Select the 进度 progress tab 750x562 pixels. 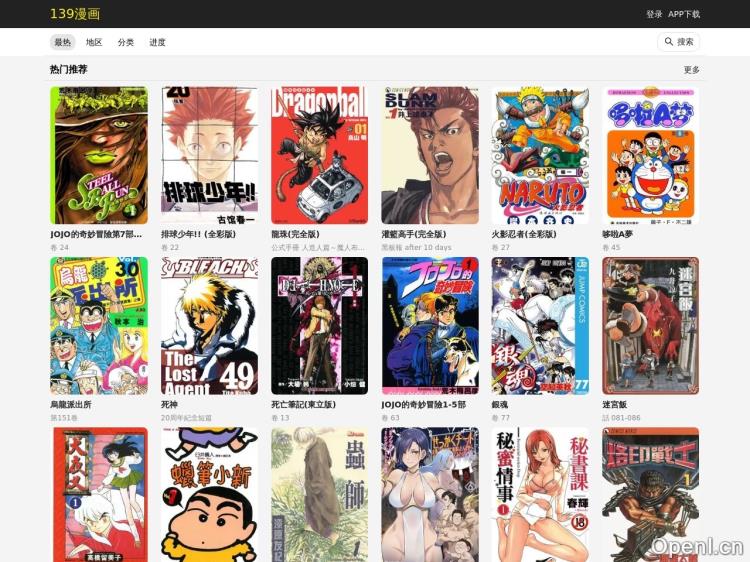click(x=157, y=42)
